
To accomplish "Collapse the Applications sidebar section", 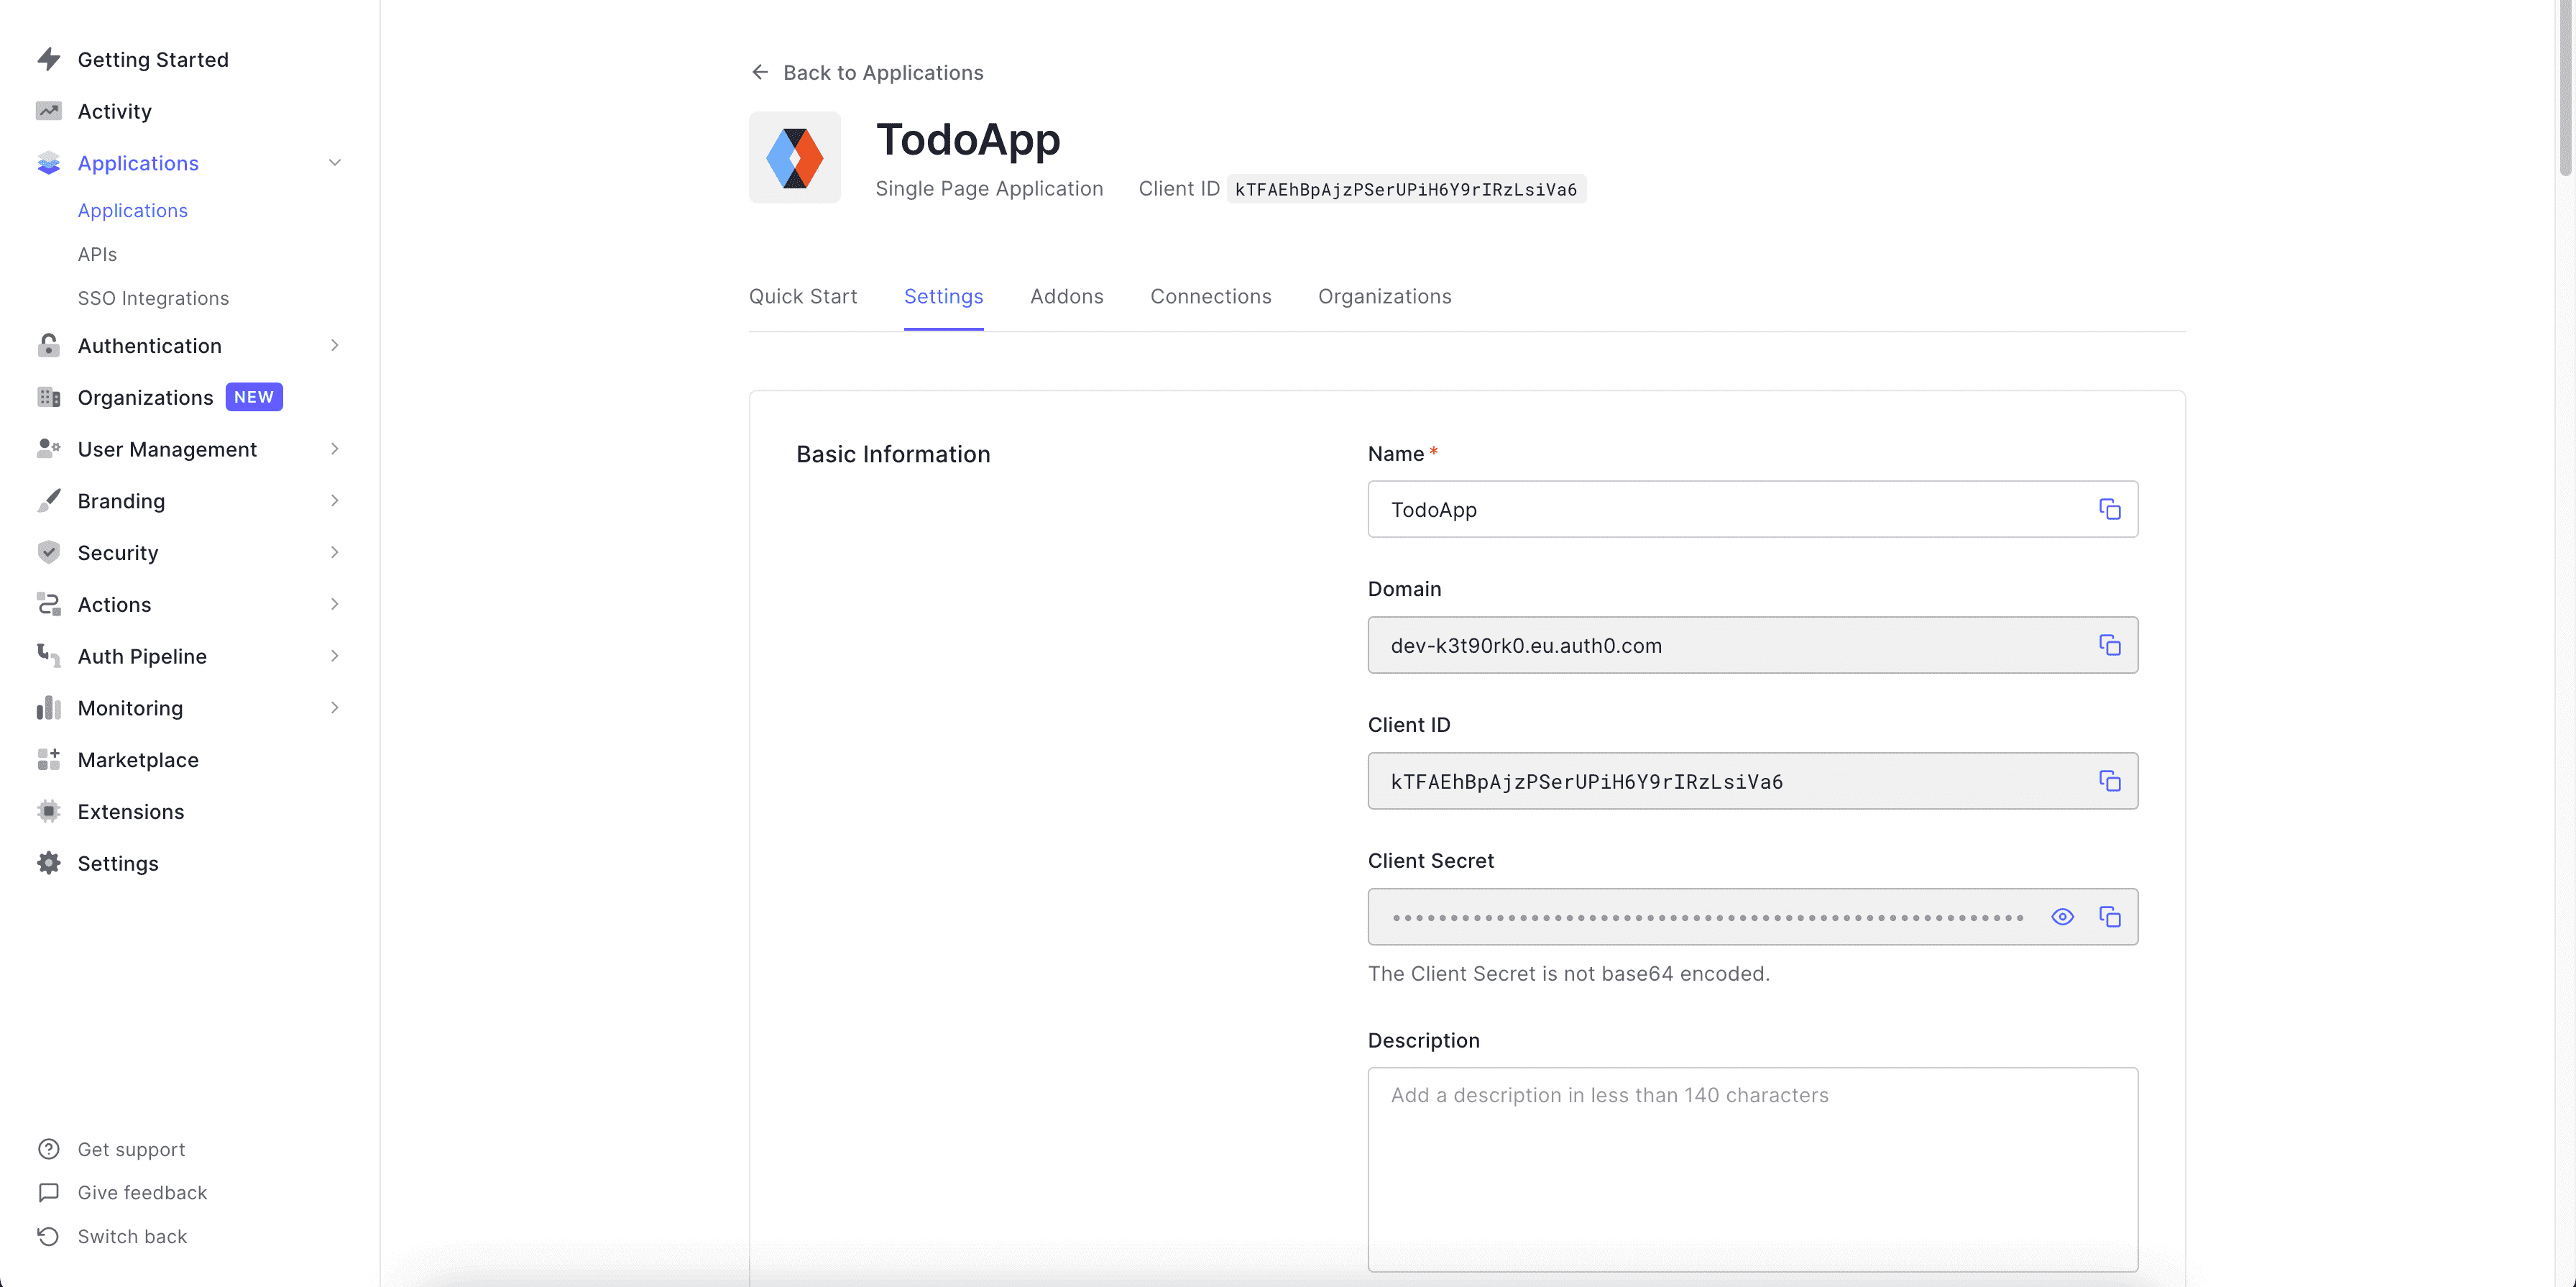I will pyautogui.click(x=334, y=163).
